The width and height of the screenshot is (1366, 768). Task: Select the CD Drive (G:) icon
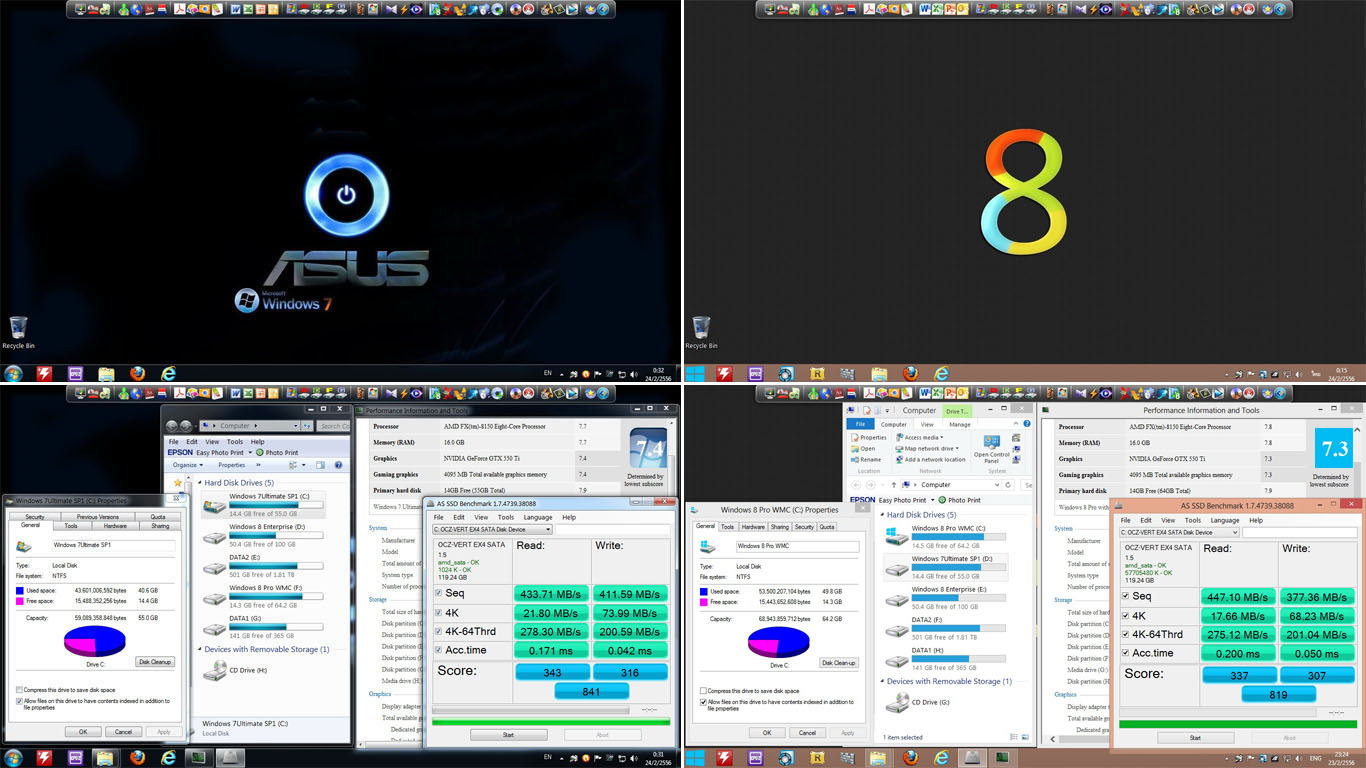pyautogui.click(x=897, y=703)
